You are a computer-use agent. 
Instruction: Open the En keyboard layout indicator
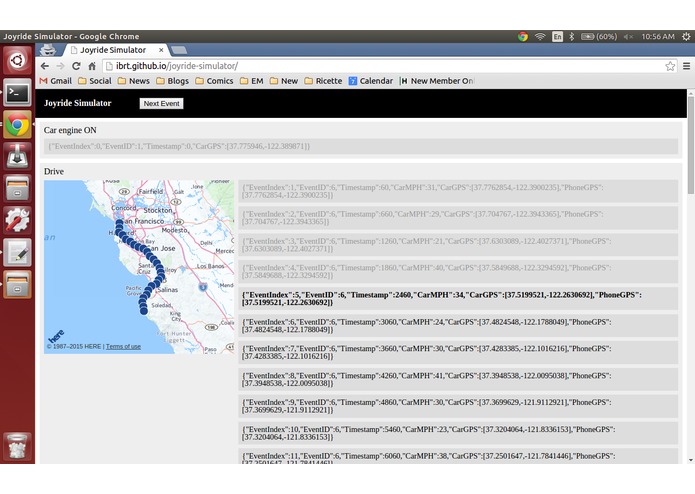click(558, 36)
